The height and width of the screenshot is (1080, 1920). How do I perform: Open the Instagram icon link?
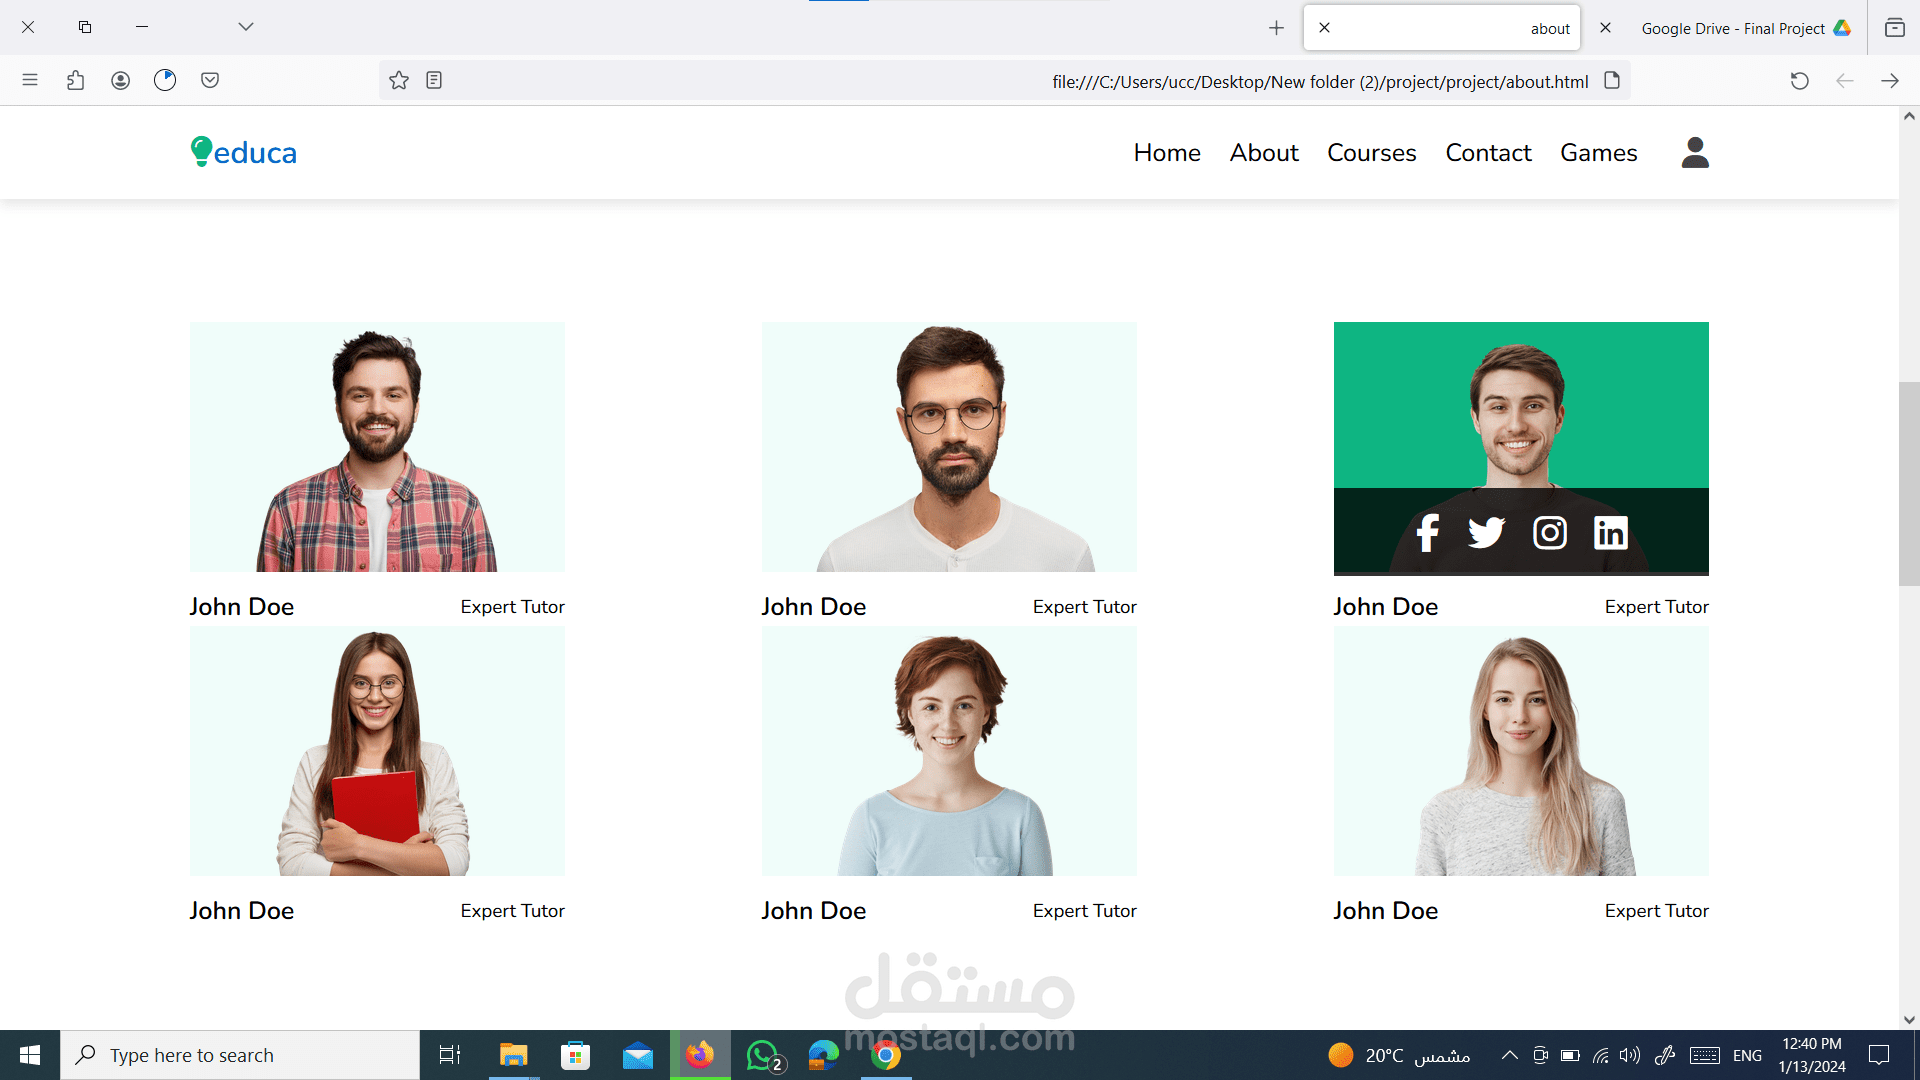1549,533
